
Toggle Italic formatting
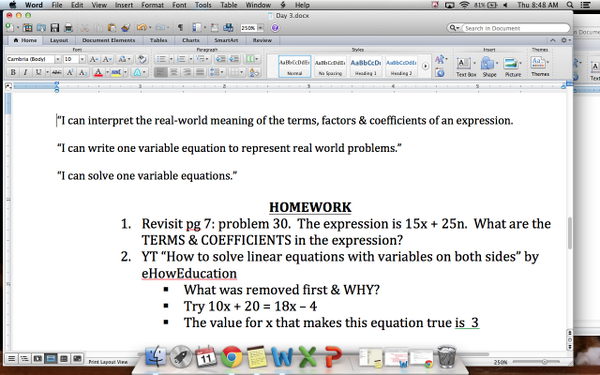click(25, 72)
